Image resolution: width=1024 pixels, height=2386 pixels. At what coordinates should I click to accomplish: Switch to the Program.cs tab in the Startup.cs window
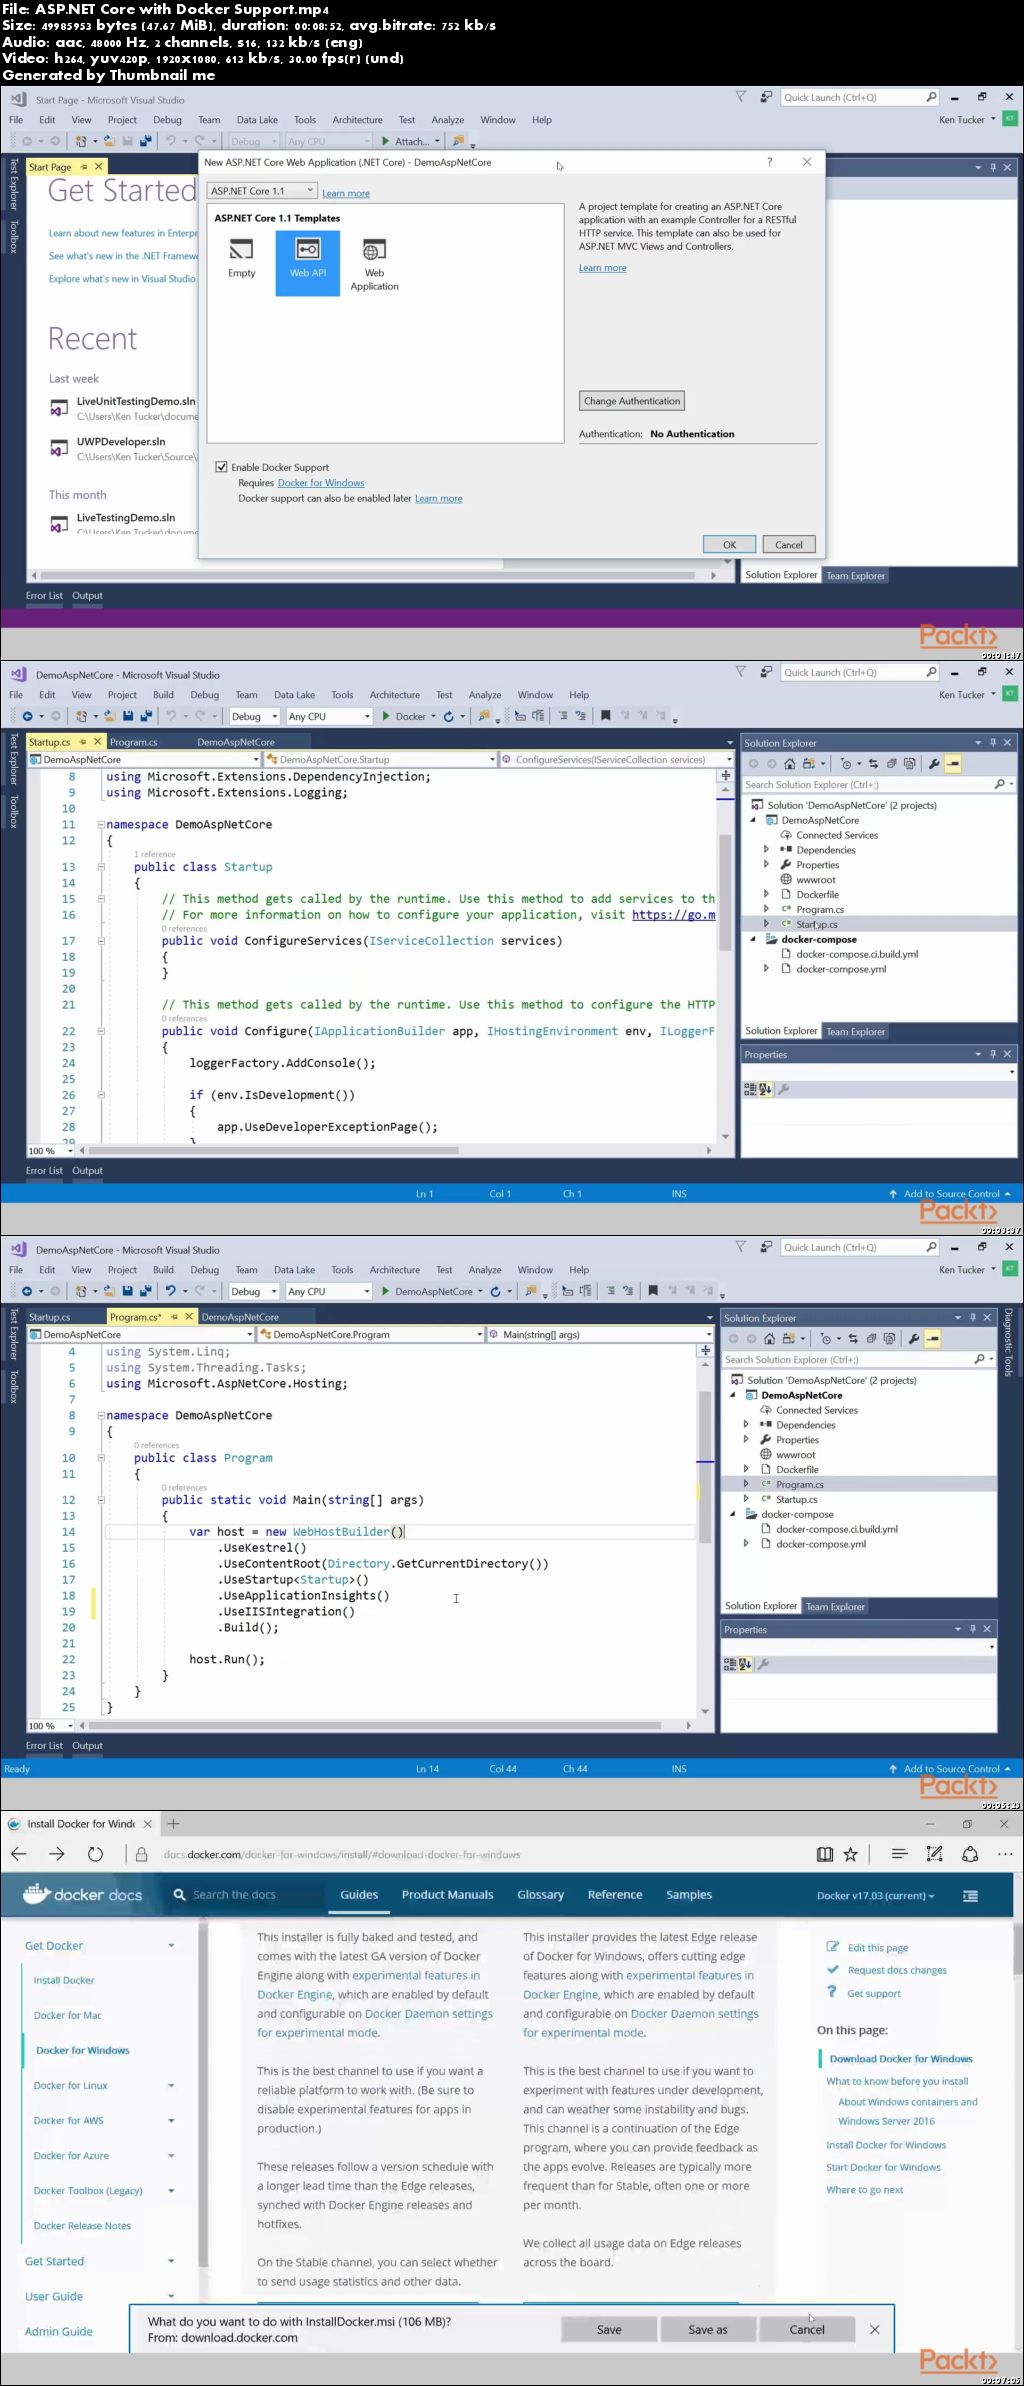tap(133, 742)
